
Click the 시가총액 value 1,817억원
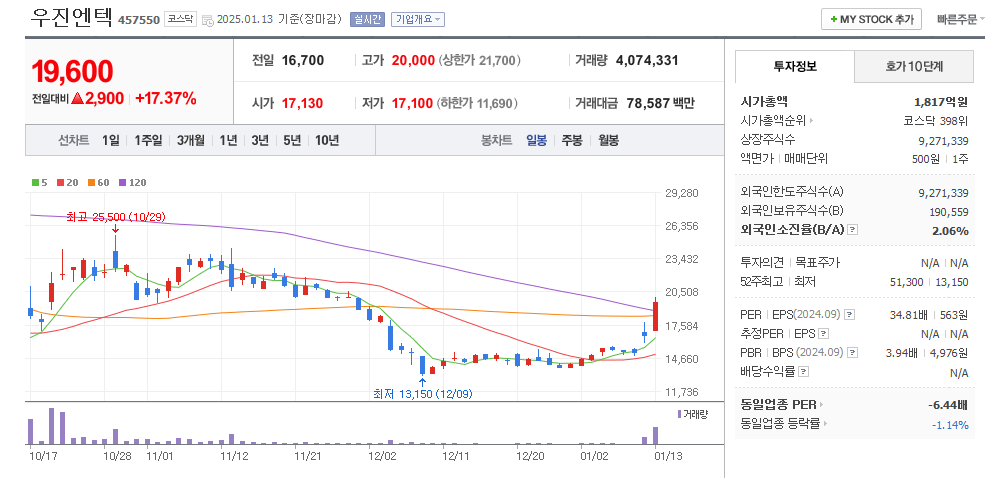(941, 102)
